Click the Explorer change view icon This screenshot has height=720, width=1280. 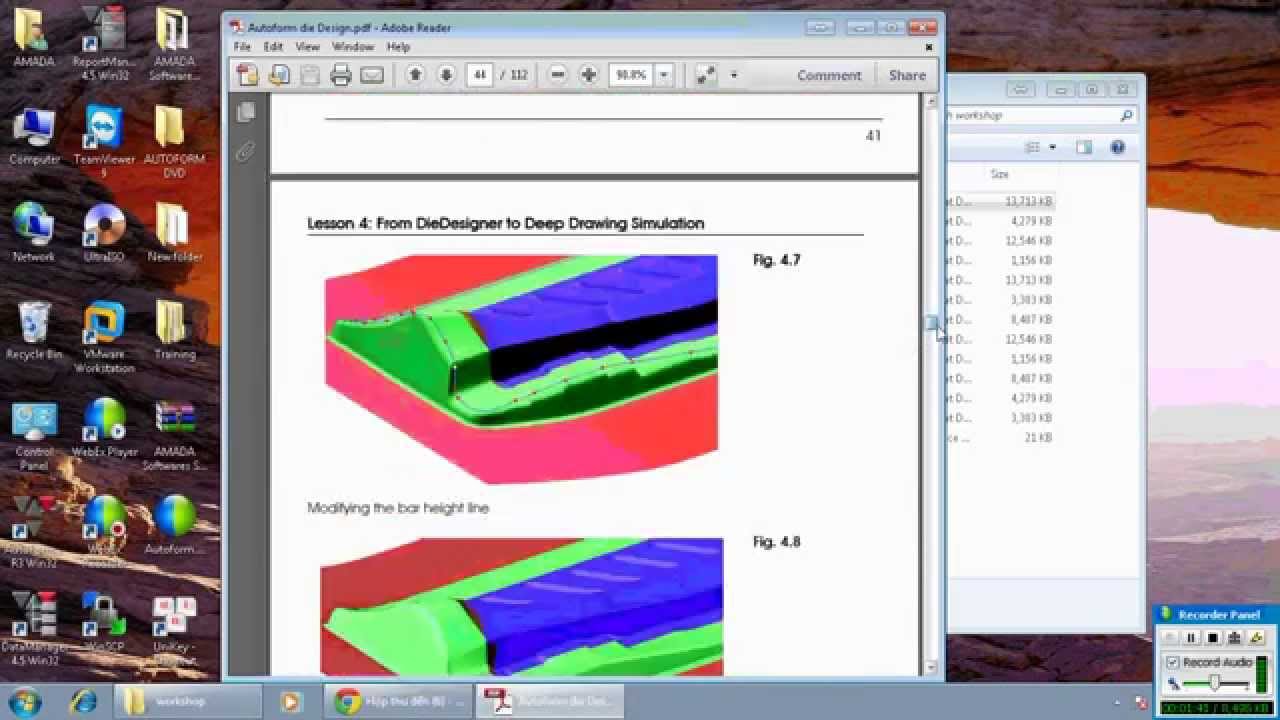click(x=1034, y=148)
